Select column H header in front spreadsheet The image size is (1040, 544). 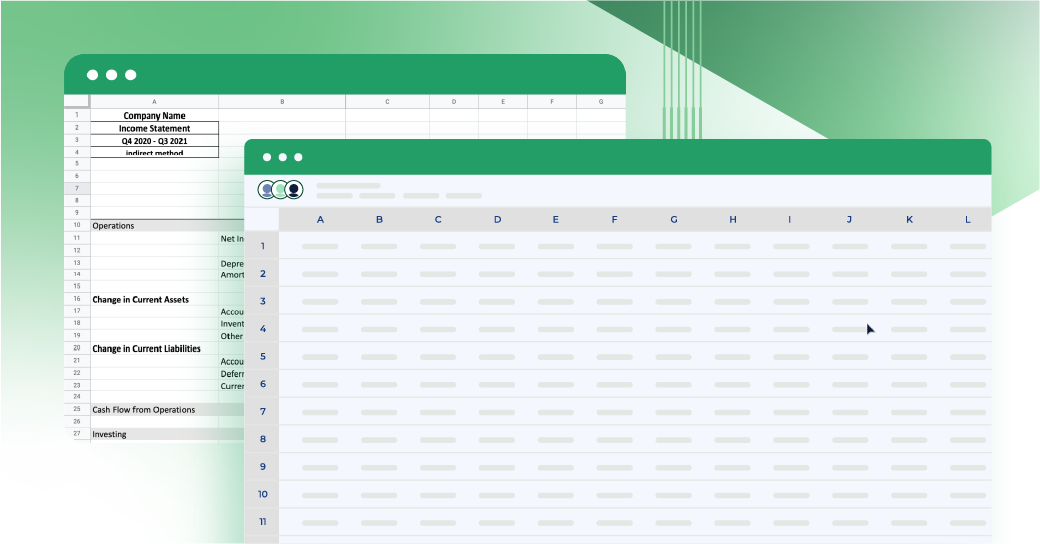coord(732,220)
